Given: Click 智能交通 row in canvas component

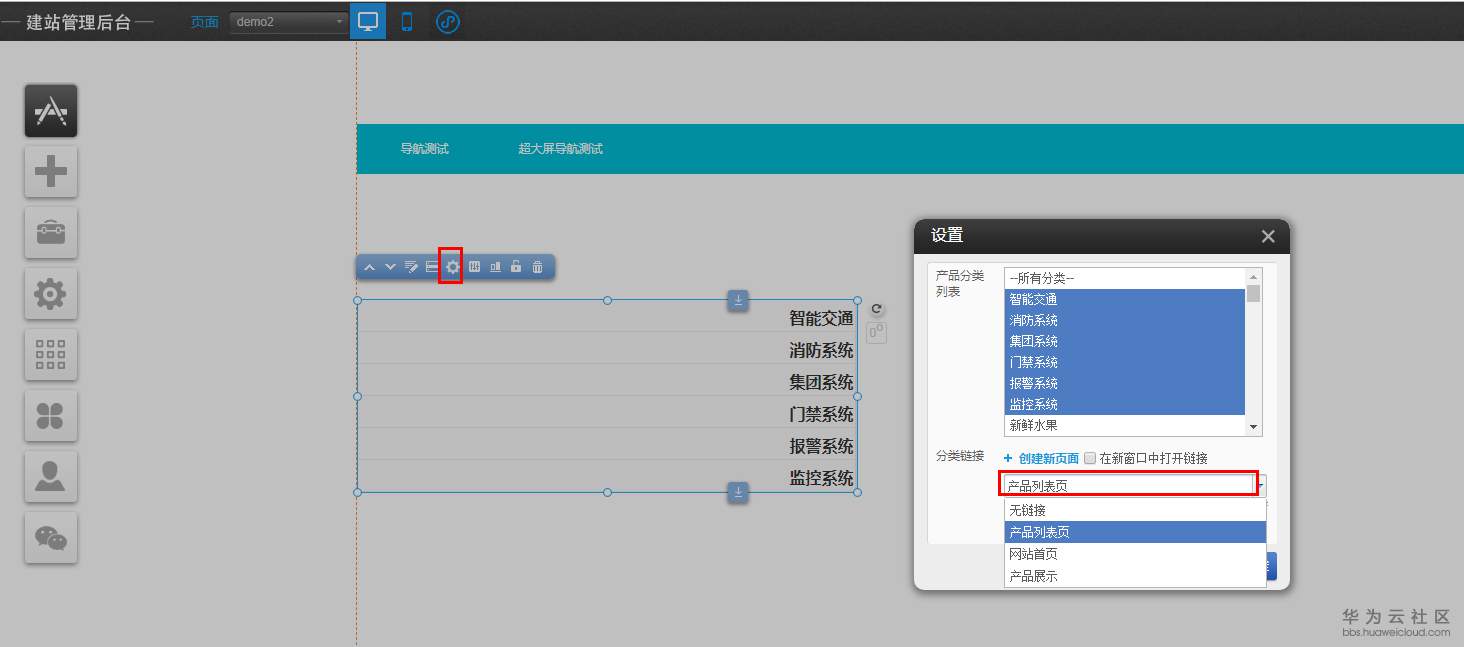Looking at the screenshot, I should point(607,318).
